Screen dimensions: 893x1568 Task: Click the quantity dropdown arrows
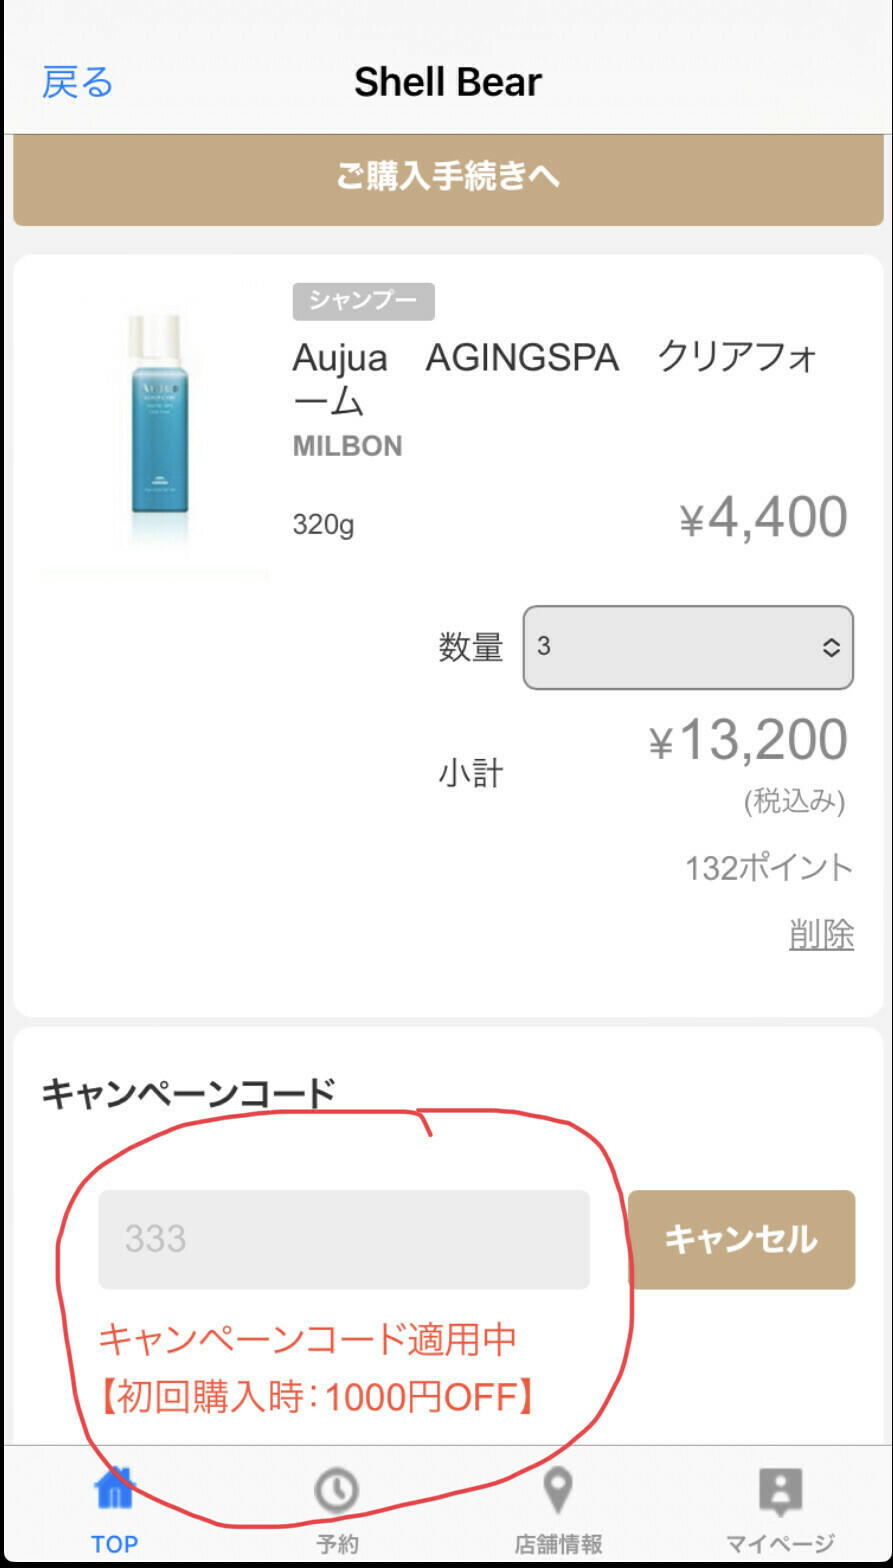(831, 648)
